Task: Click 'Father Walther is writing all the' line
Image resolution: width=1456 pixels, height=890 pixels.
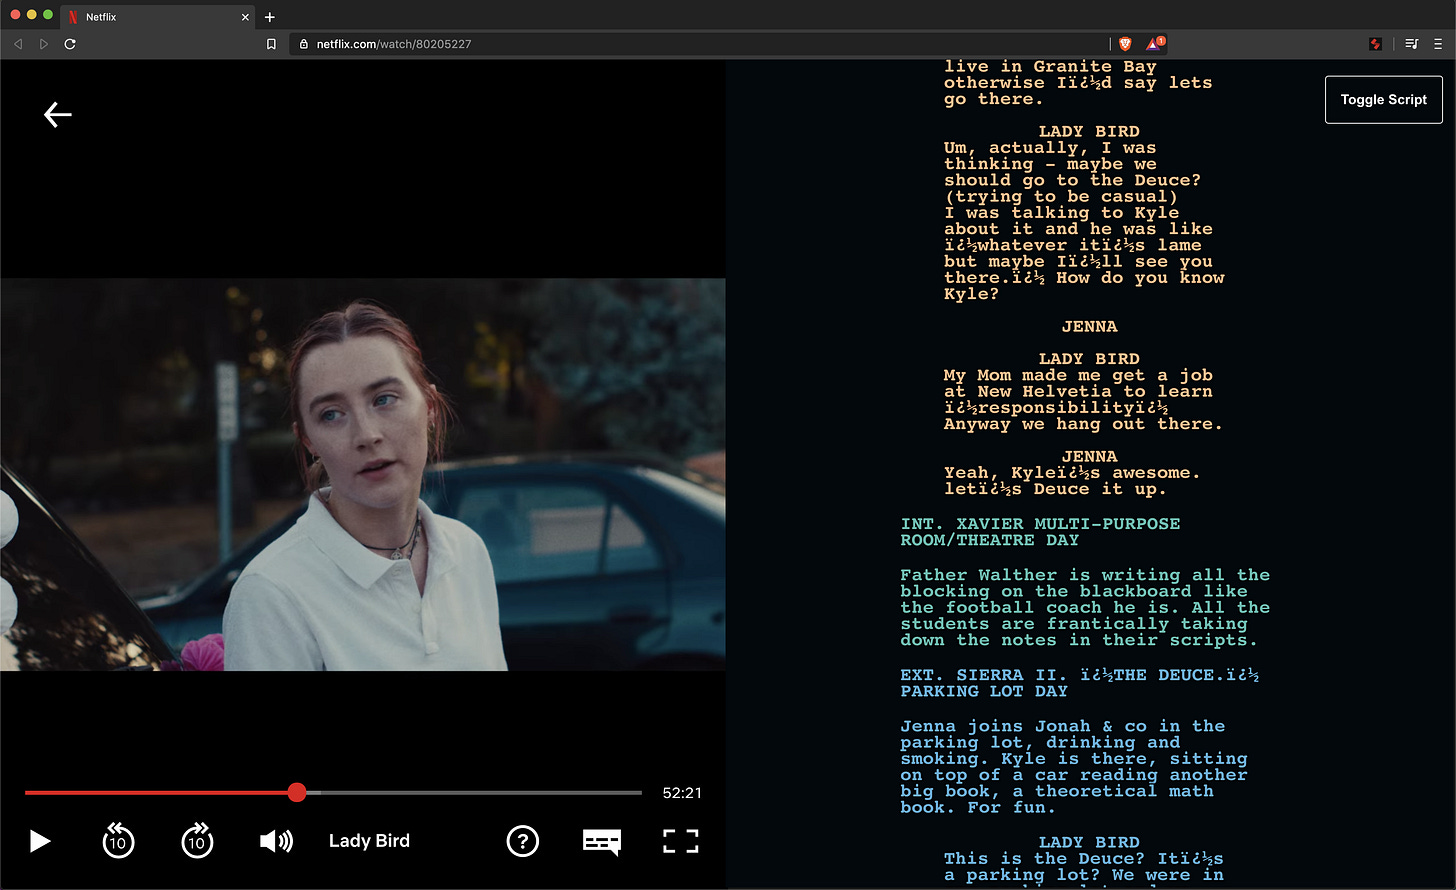Action: (1085, 575)
